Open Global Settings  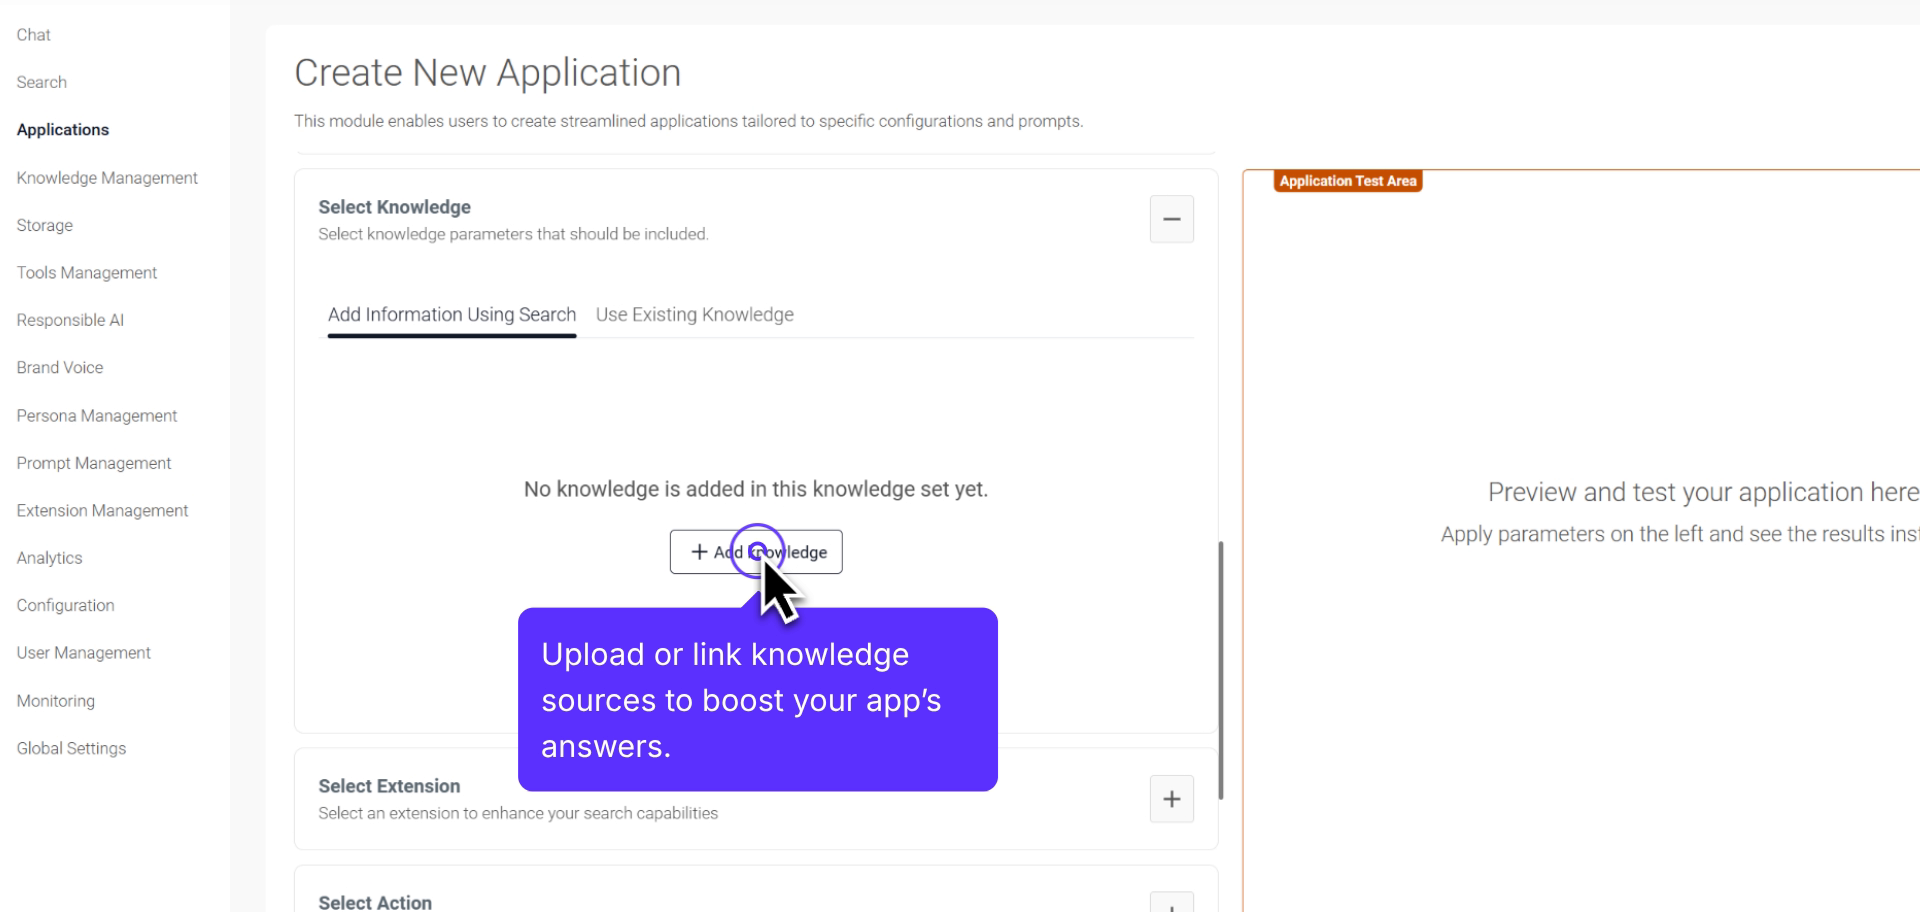[x=71, y=747]
